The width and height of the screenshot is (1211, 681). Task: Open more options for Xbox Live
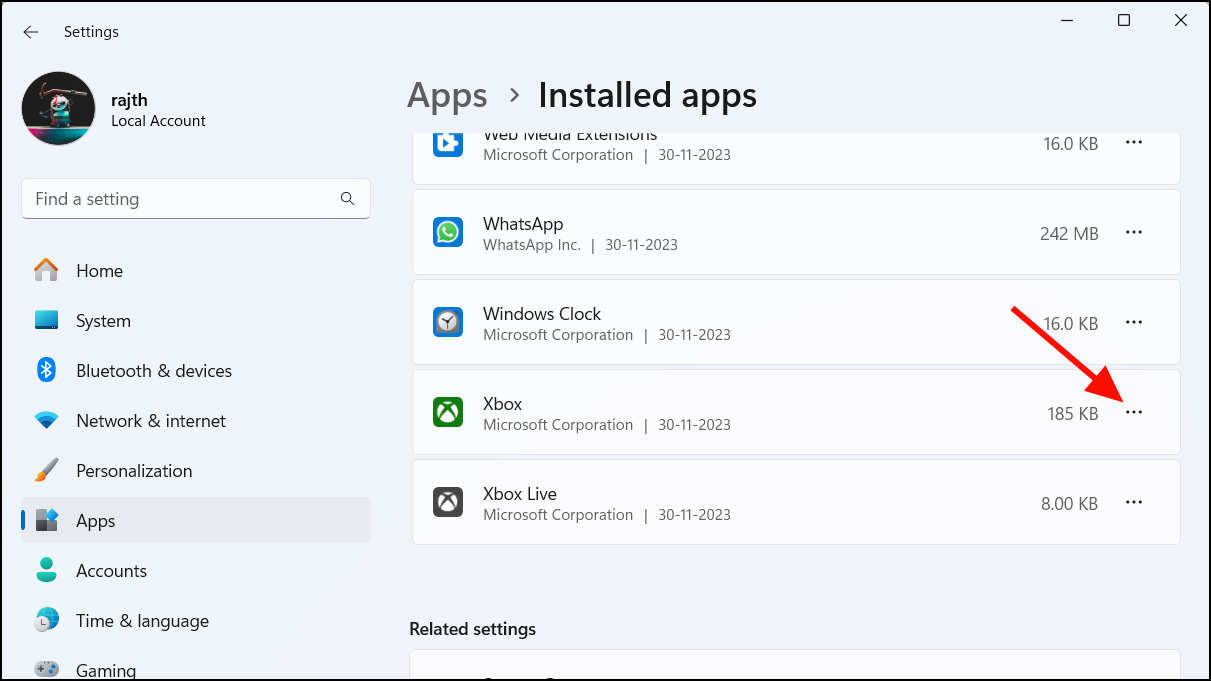point(1133,502)
